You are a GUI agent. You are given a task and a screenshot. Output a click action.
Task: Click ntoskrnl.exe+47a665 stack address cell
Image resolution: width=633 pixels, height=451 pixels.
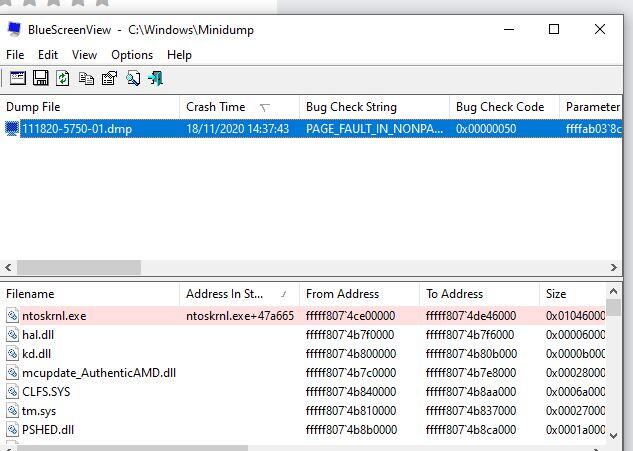click(x=240, y=316)
